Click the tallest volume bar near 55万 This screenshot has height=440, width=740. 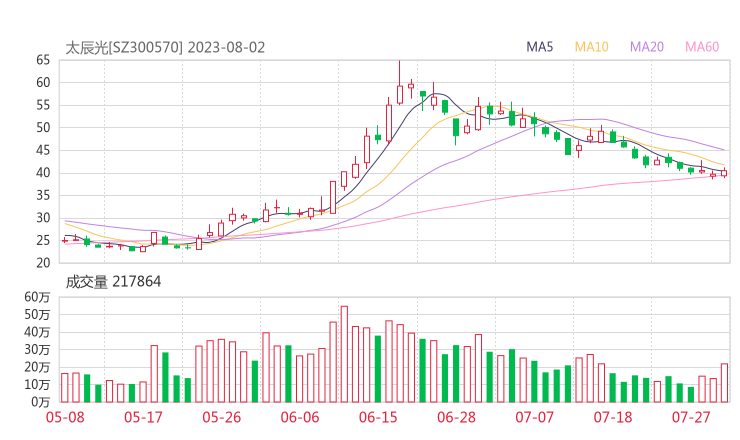click(x=344, y=354)
